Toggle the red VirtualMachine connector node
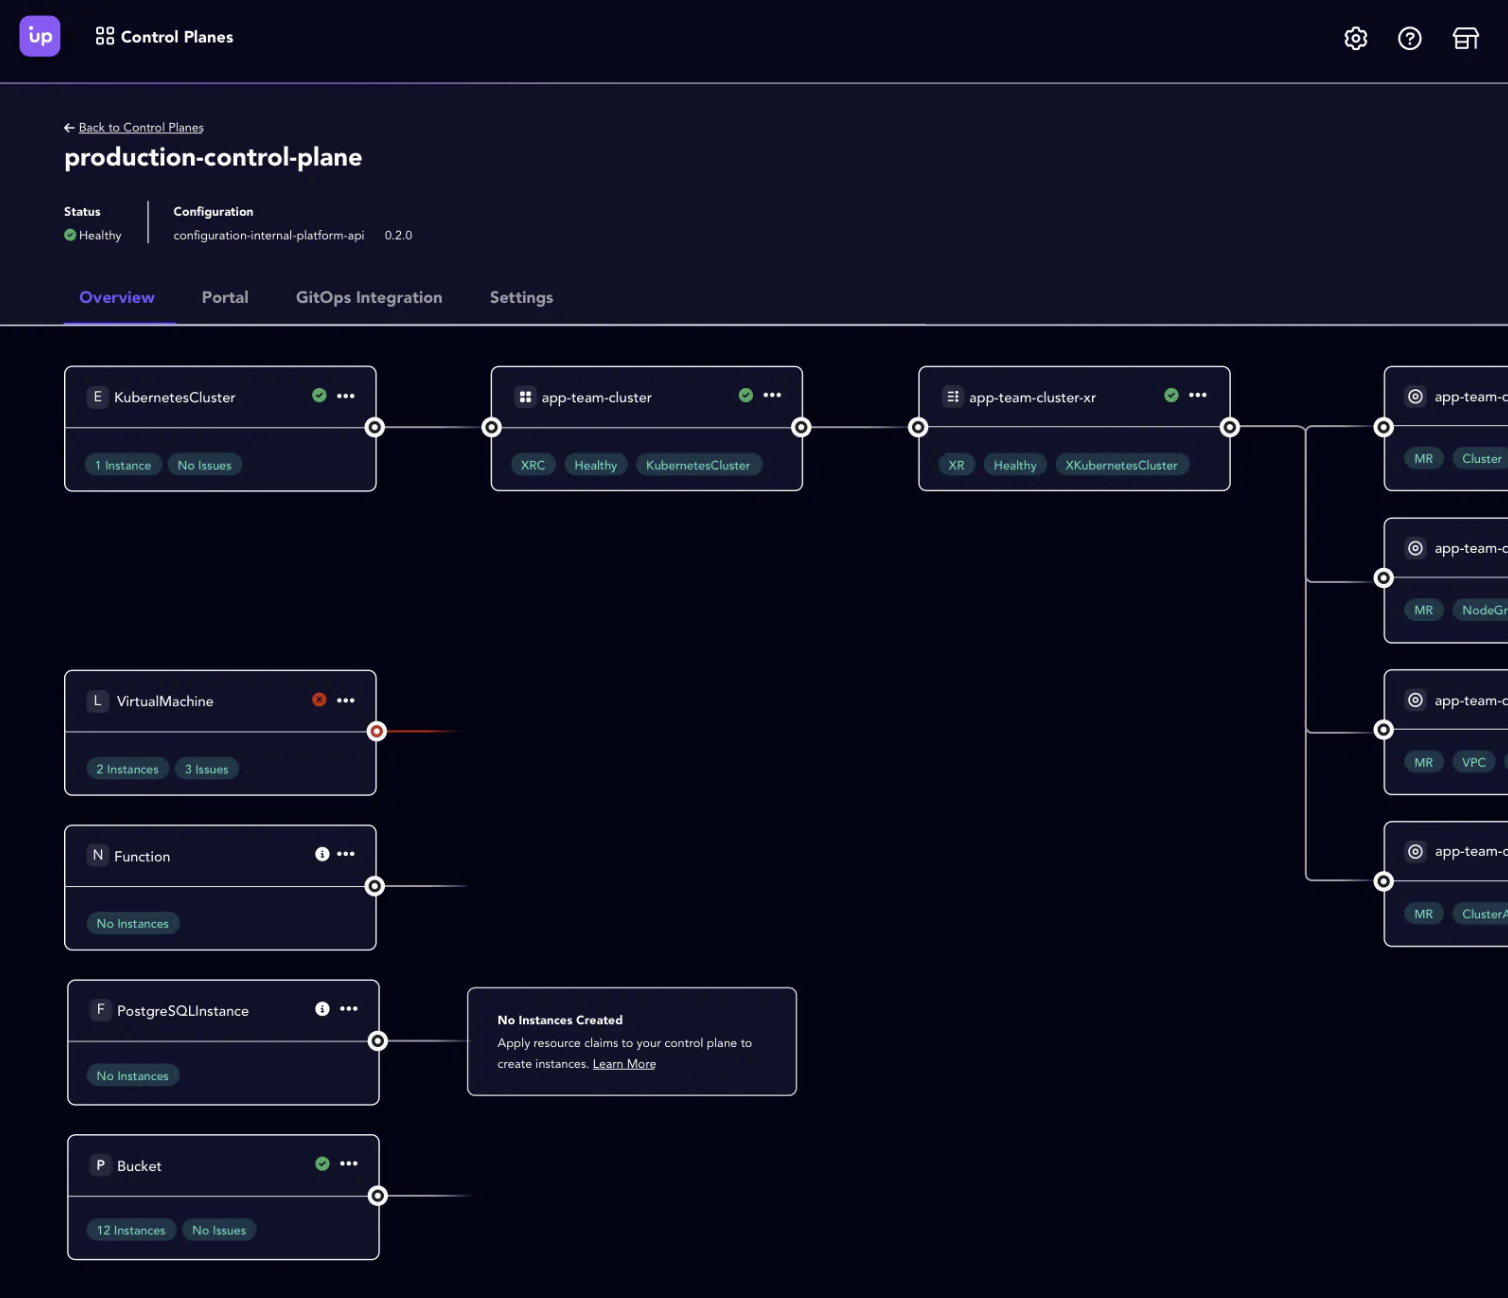This screenshot has width=1508, height=1298. point(377,731)
